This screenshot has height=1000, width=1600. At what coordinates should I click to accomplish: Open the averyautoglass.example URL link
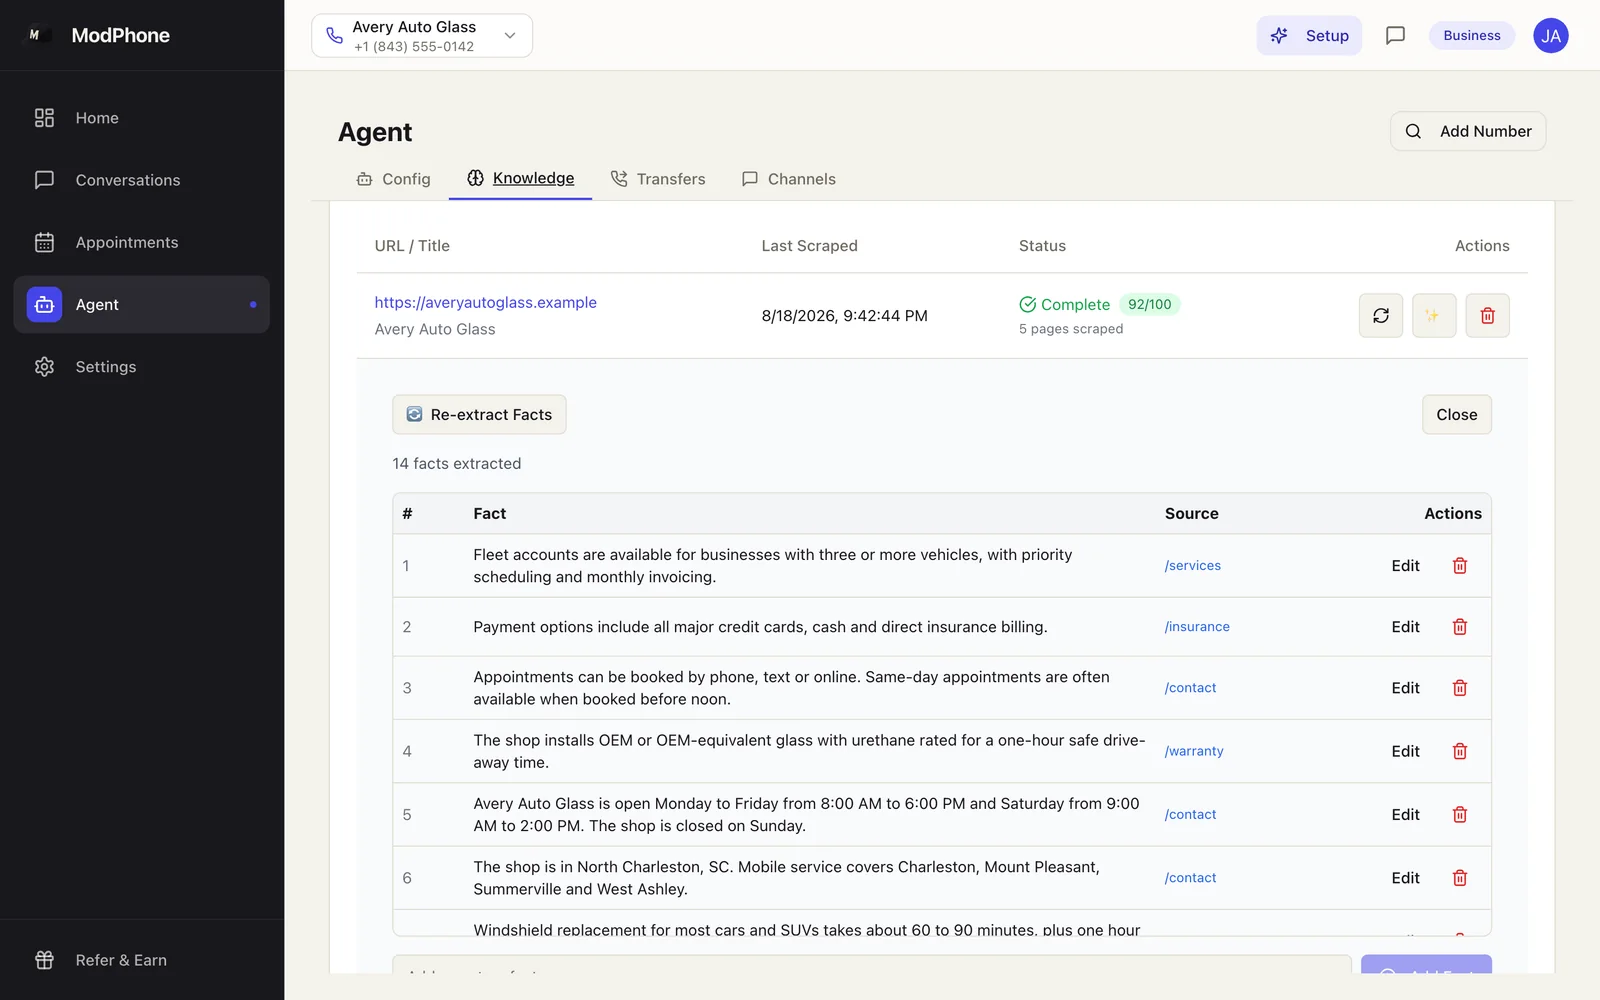coord(486,302)
